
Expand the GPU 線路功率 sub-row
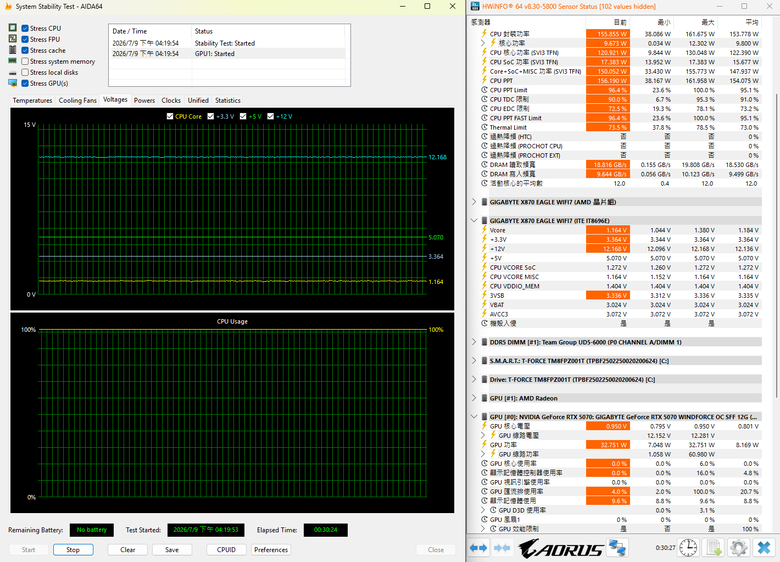pos(483,454)
